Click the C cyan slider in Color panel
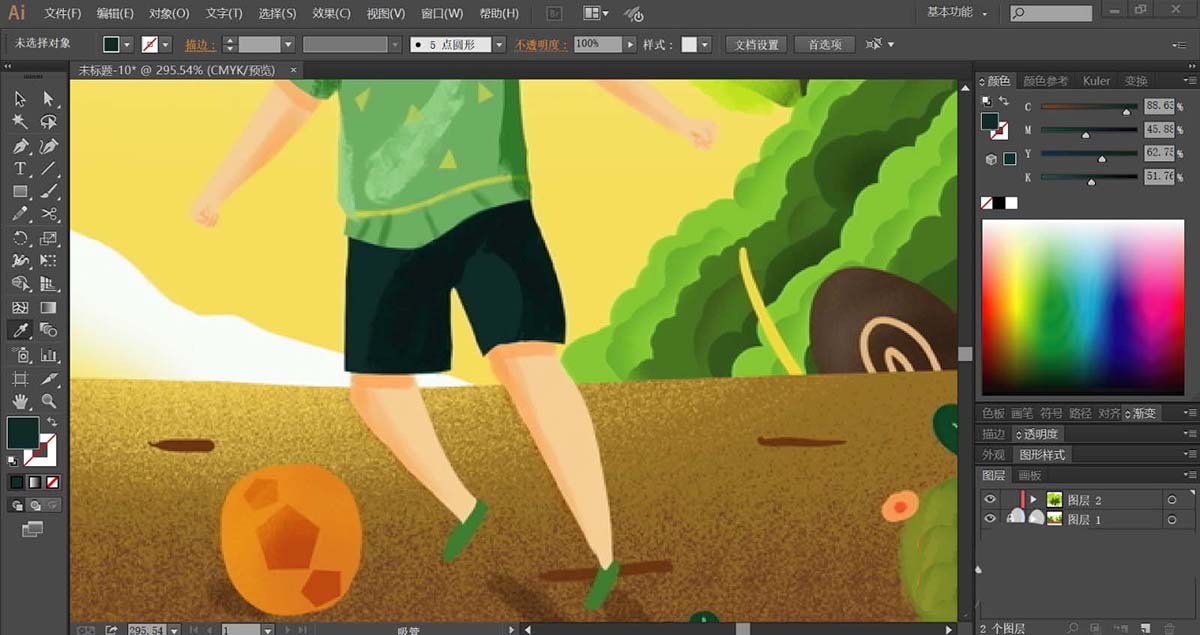The height and width of the screenshot is (635, 1200). pos(1088,107)
